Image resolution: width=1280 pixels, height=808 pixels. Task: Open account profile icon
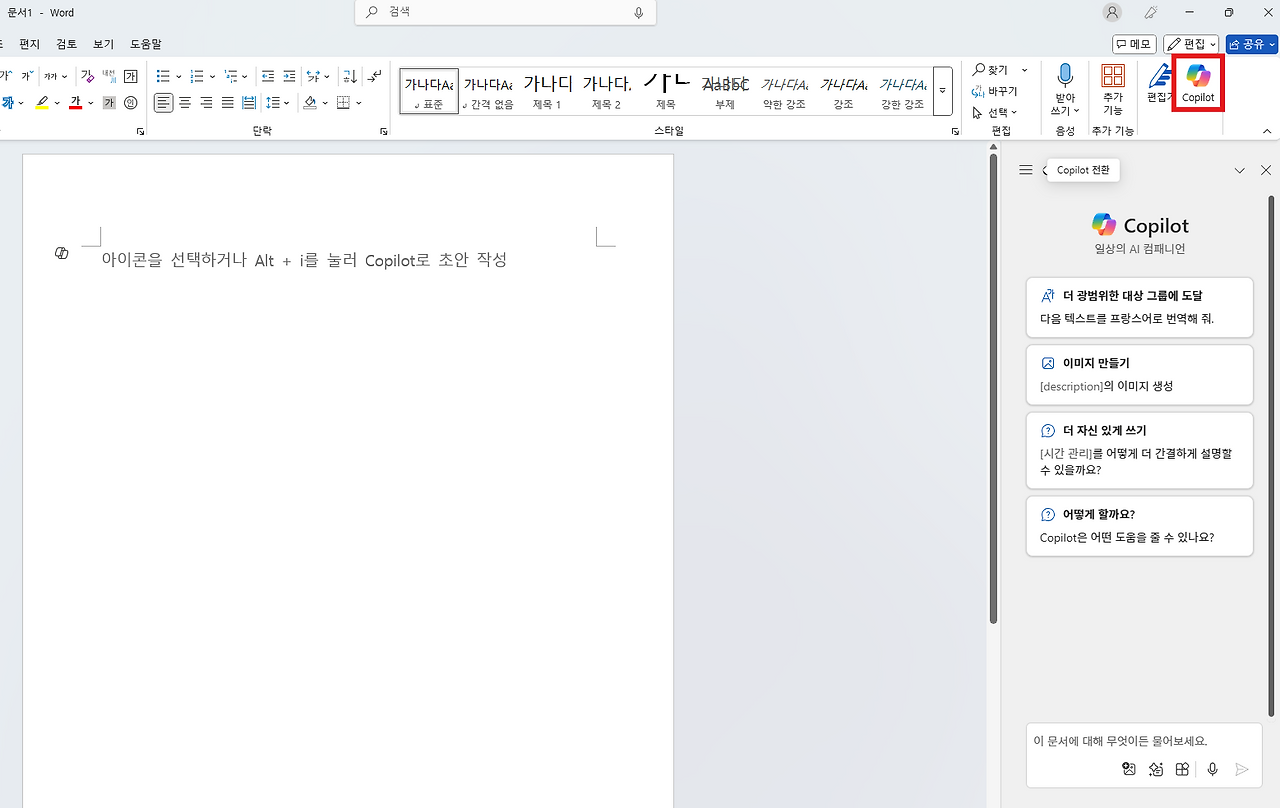point(1112,12)
